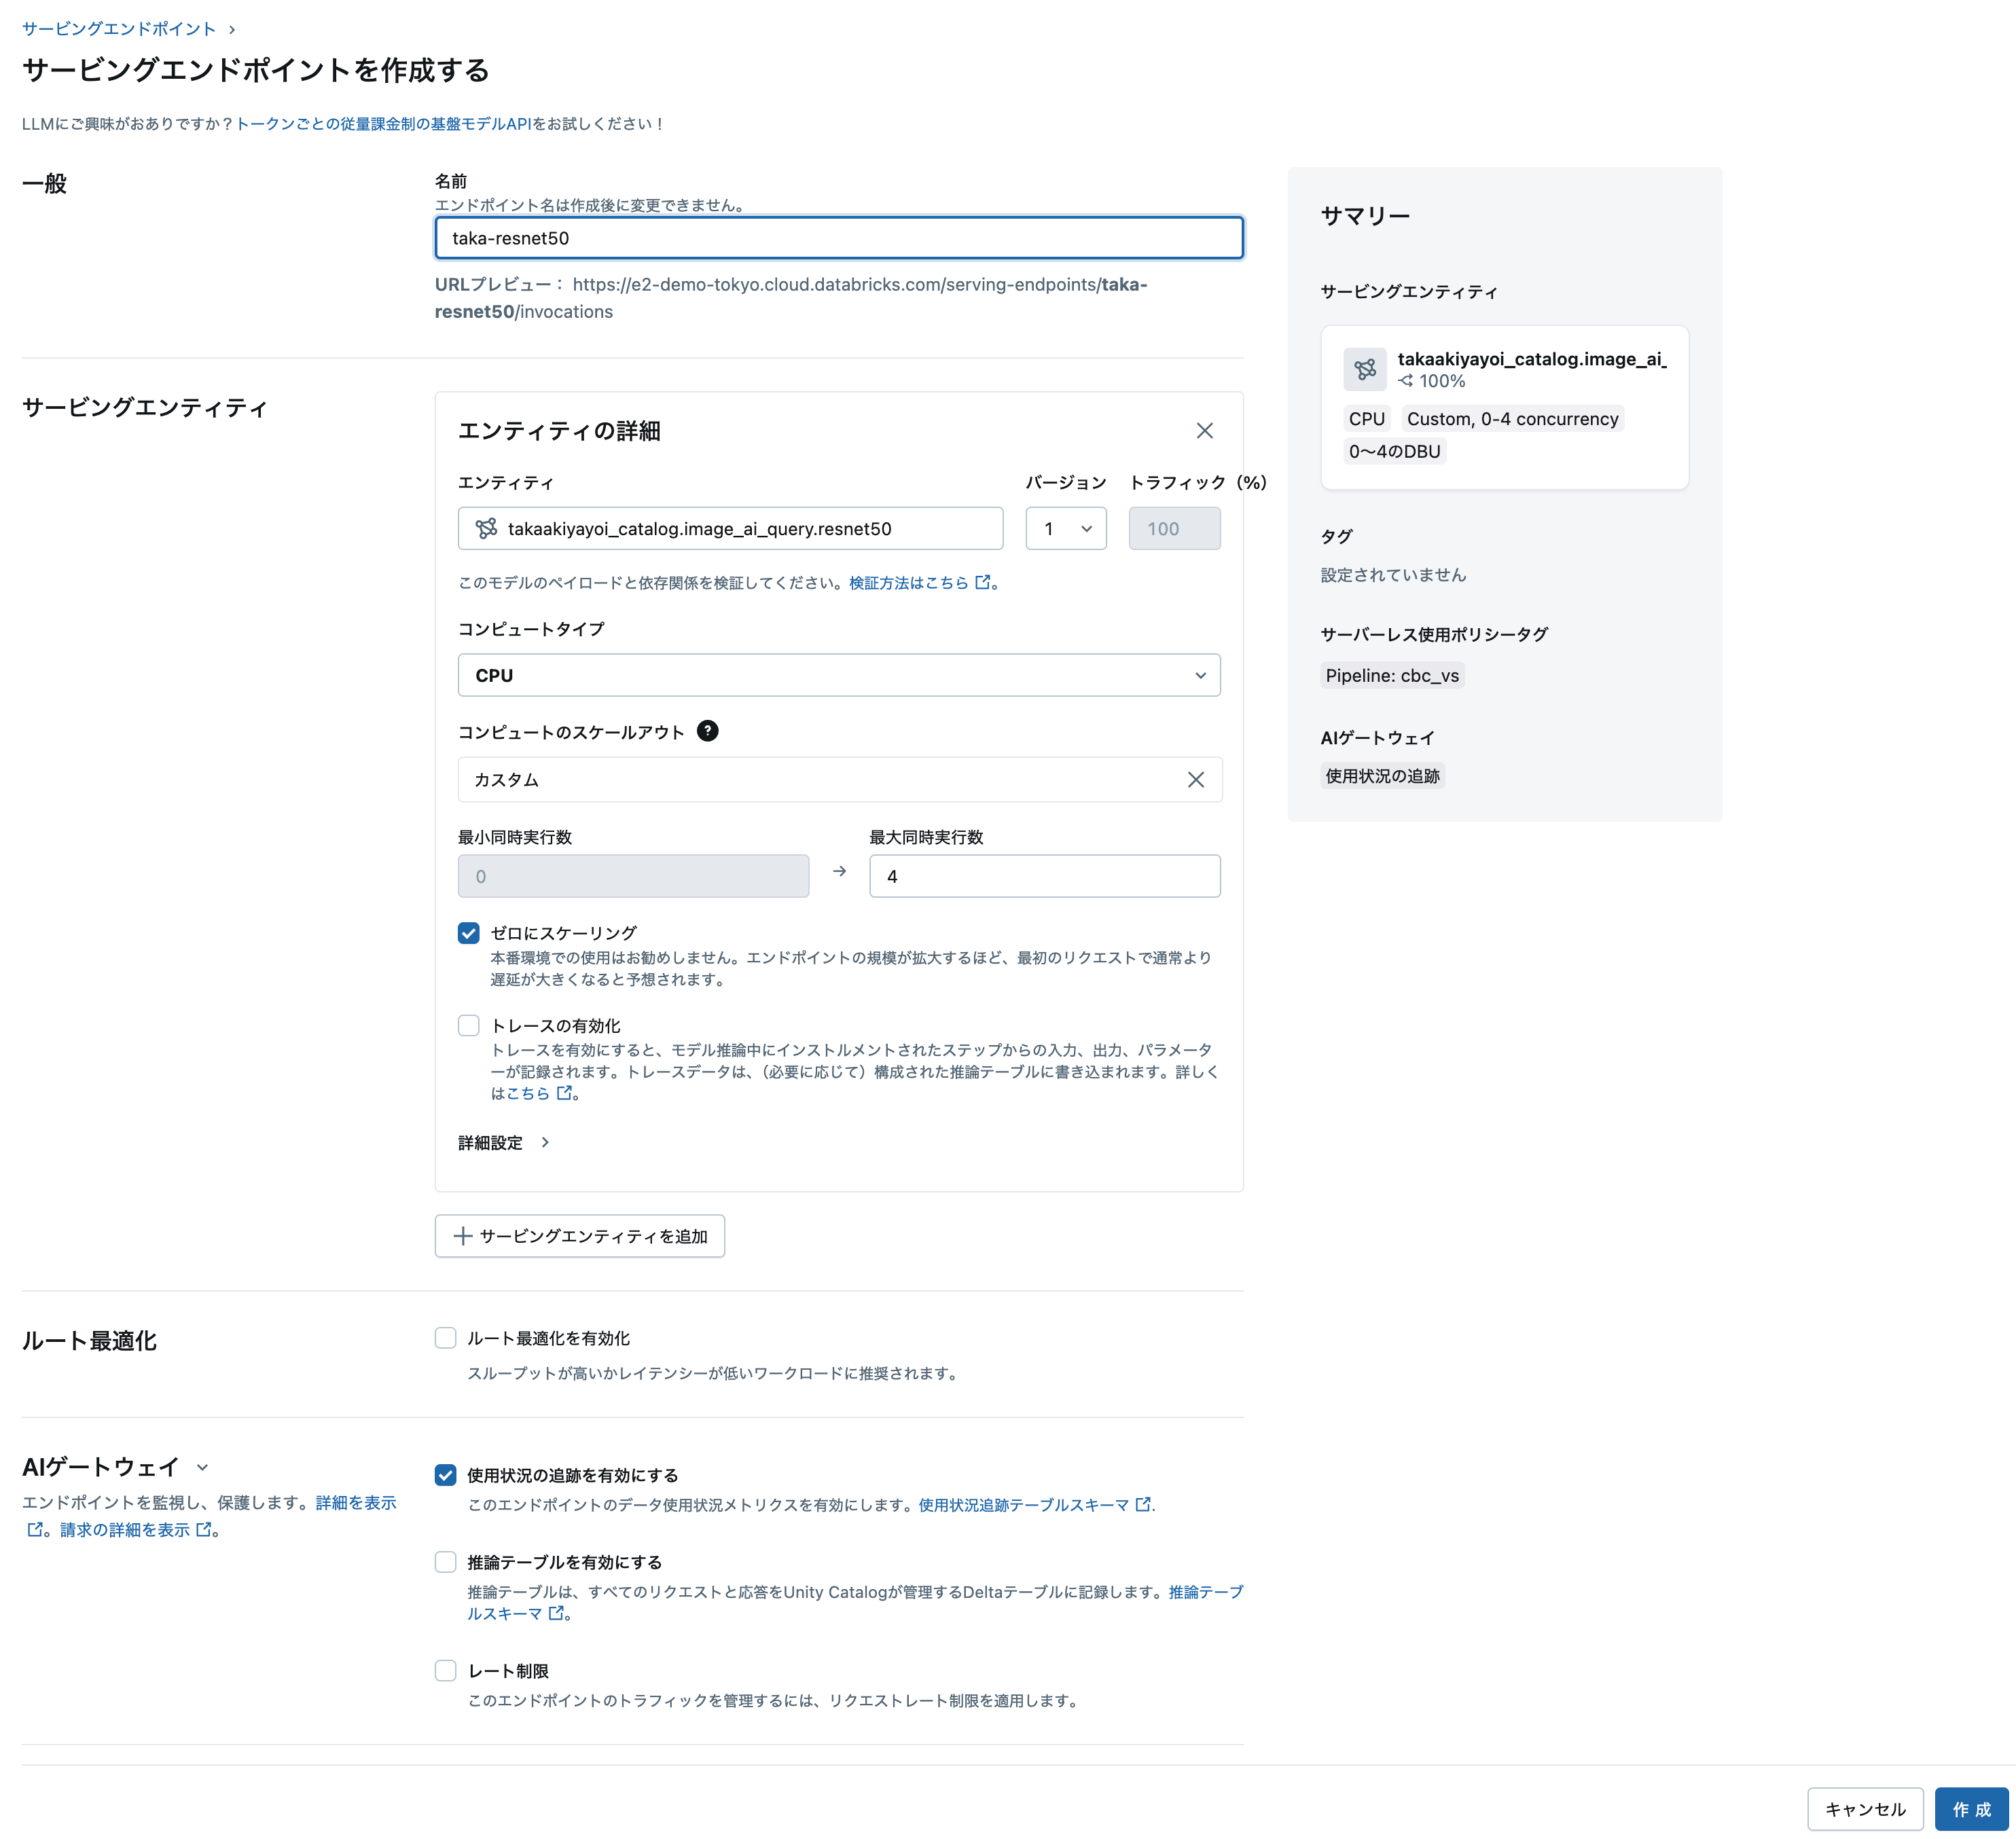Close the エンティティの詳細 panel with the X icon

coord(1205,431)
